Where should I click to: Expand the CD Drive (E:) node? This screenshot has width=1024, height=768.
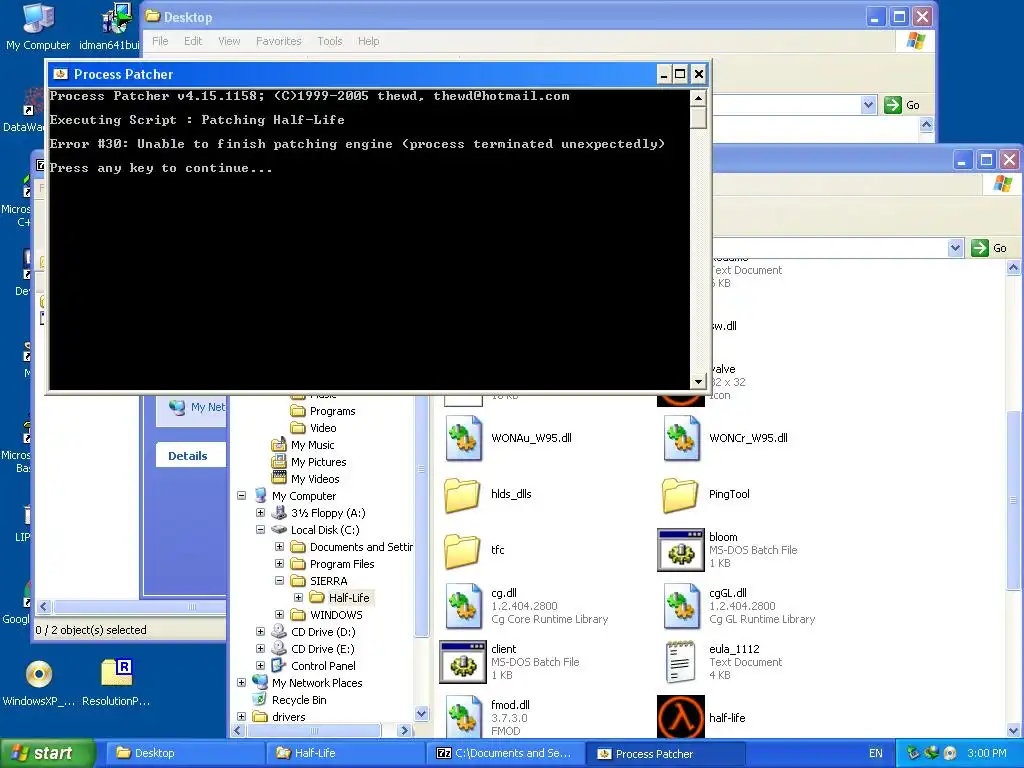tap(261, 648)
